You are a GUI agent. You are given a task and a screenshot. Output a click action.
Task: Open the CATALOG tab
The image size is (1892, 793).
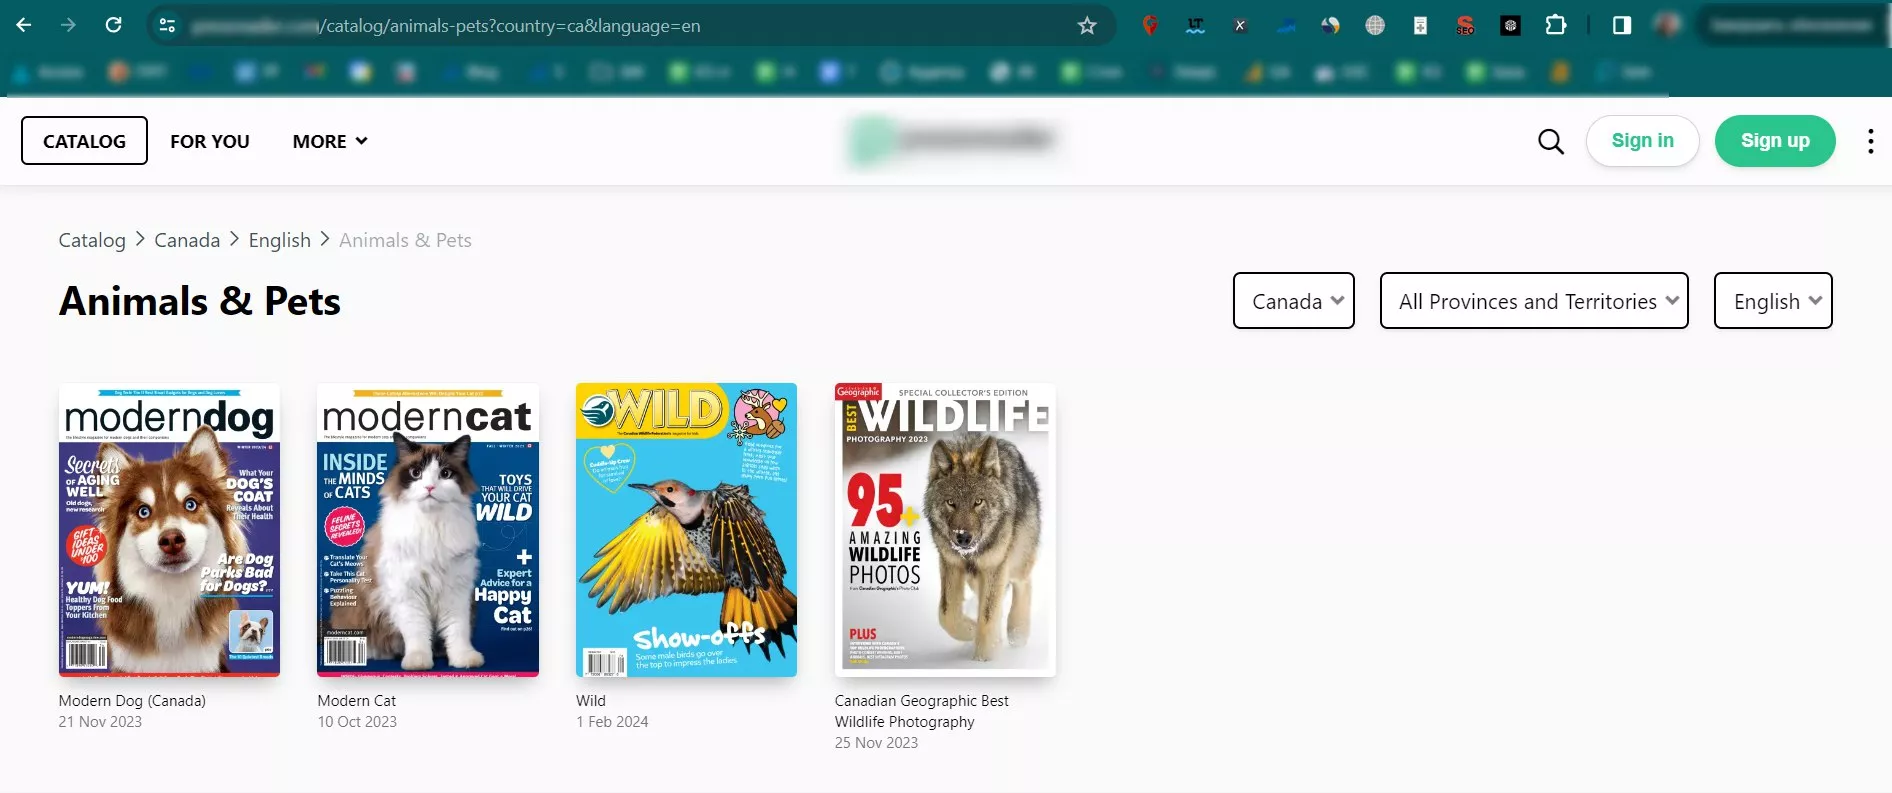(x=84, y=141)
